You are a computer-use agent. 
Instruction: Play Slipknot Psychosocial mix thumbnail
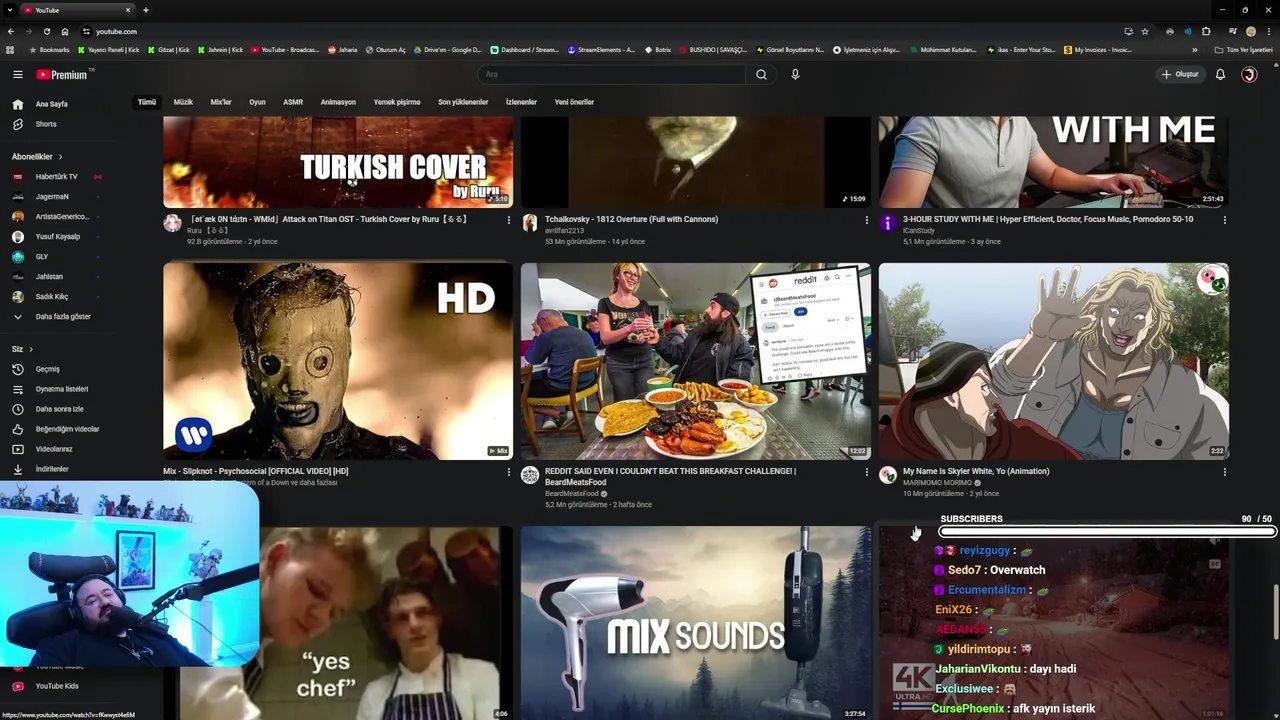coord(338,361)
